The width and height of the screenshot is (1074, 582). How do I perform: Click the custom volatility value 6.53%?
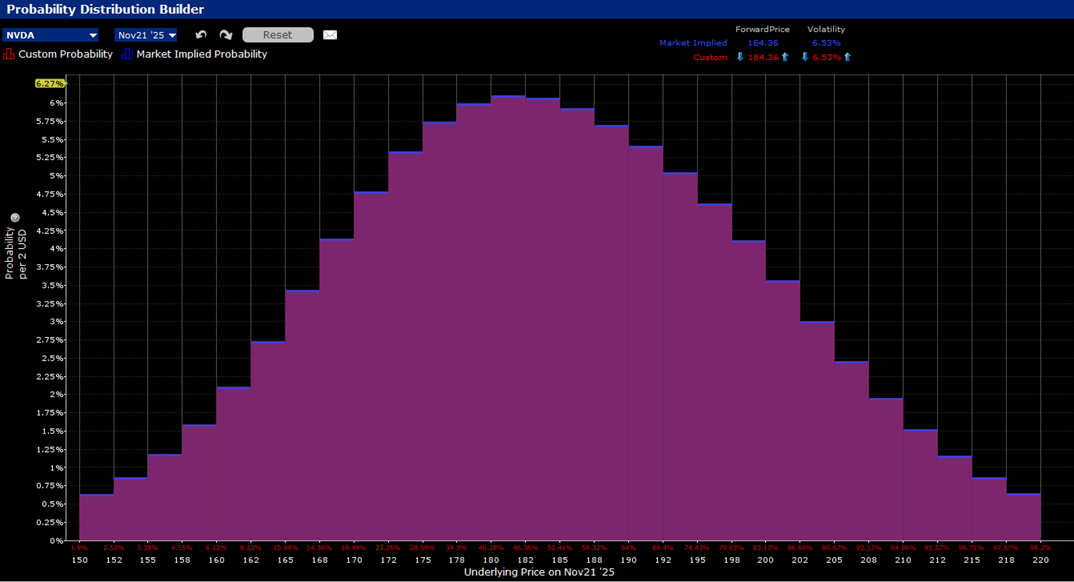click(x=826, y=57)
